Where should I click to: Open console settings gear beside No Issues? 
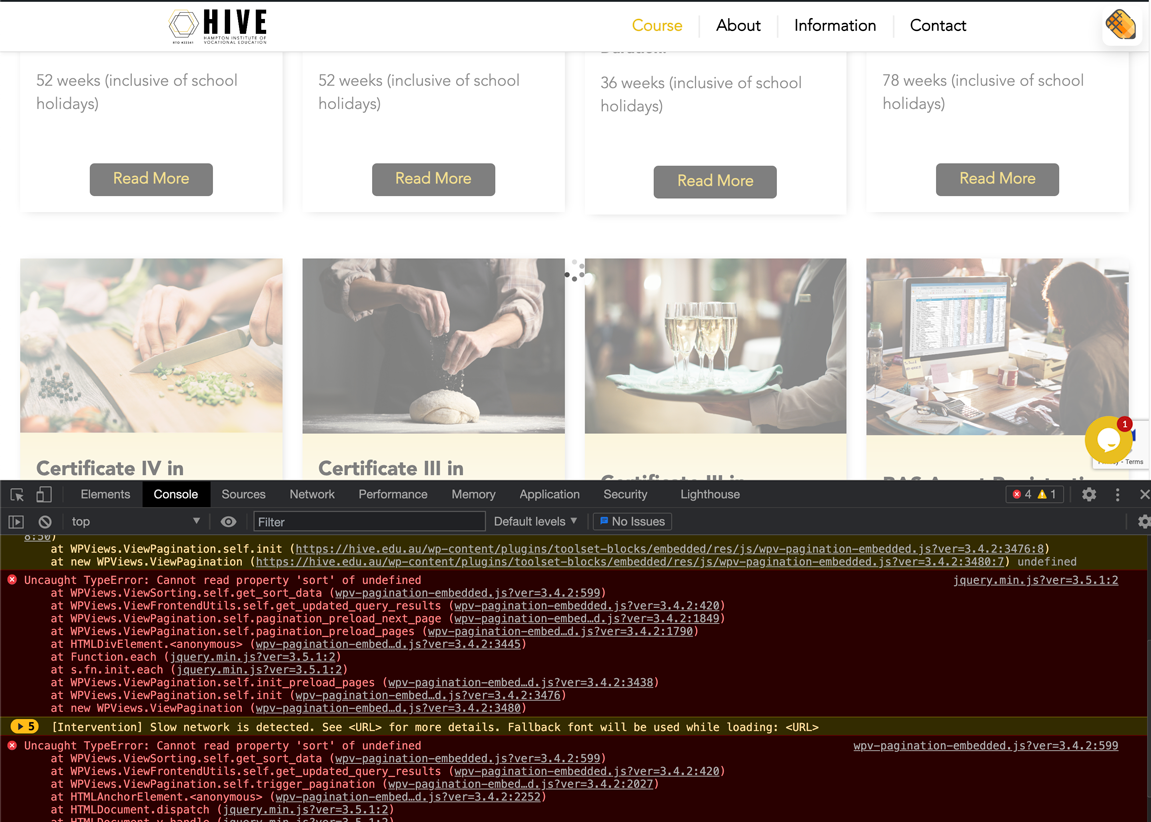pyautogui.click(x=1144, y=522)
